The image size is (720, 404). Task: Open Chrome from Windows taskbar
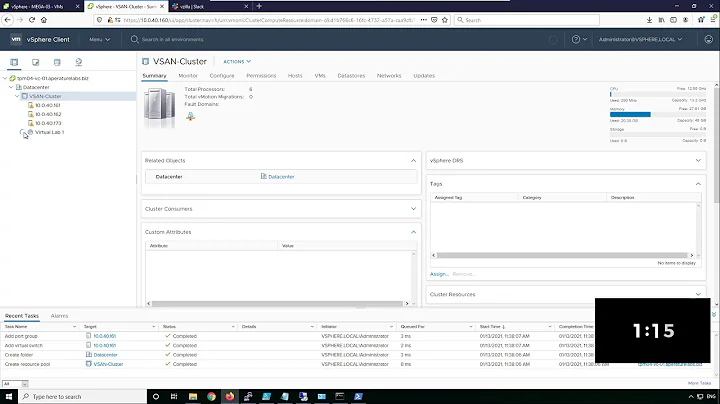coord(211,396)
